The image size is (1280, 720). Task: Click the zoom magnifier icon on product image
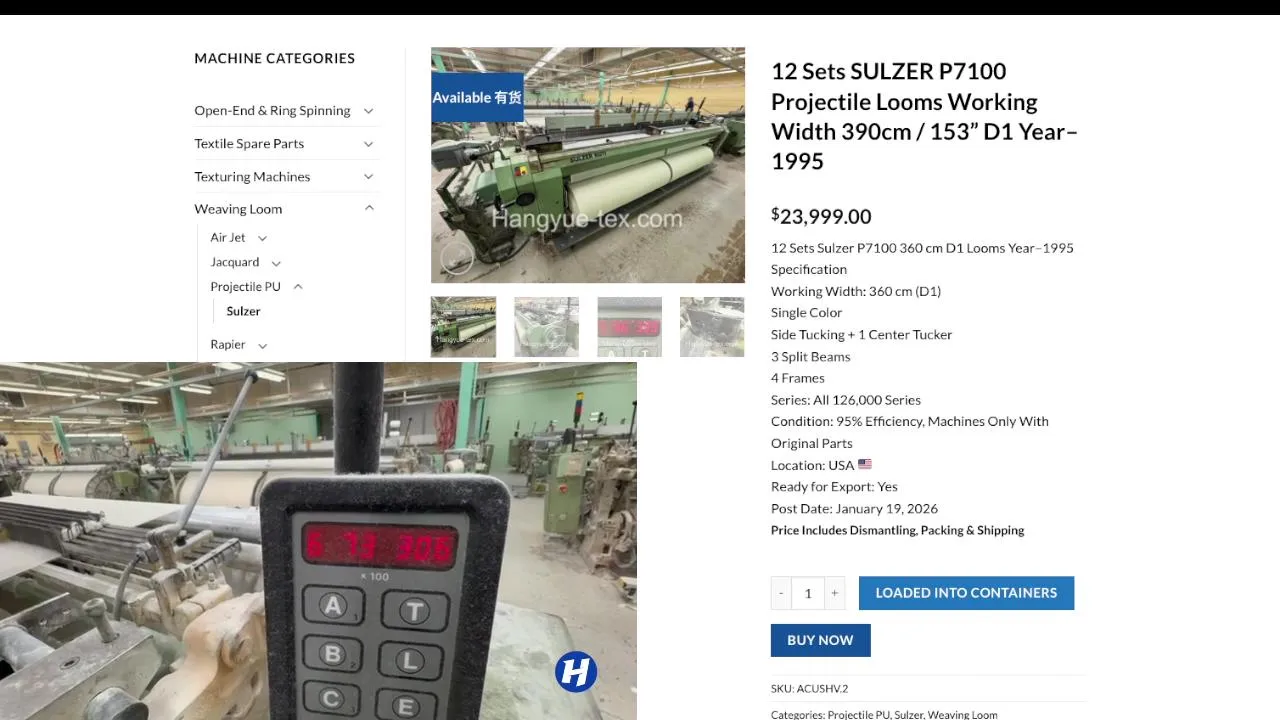point(457,259)
